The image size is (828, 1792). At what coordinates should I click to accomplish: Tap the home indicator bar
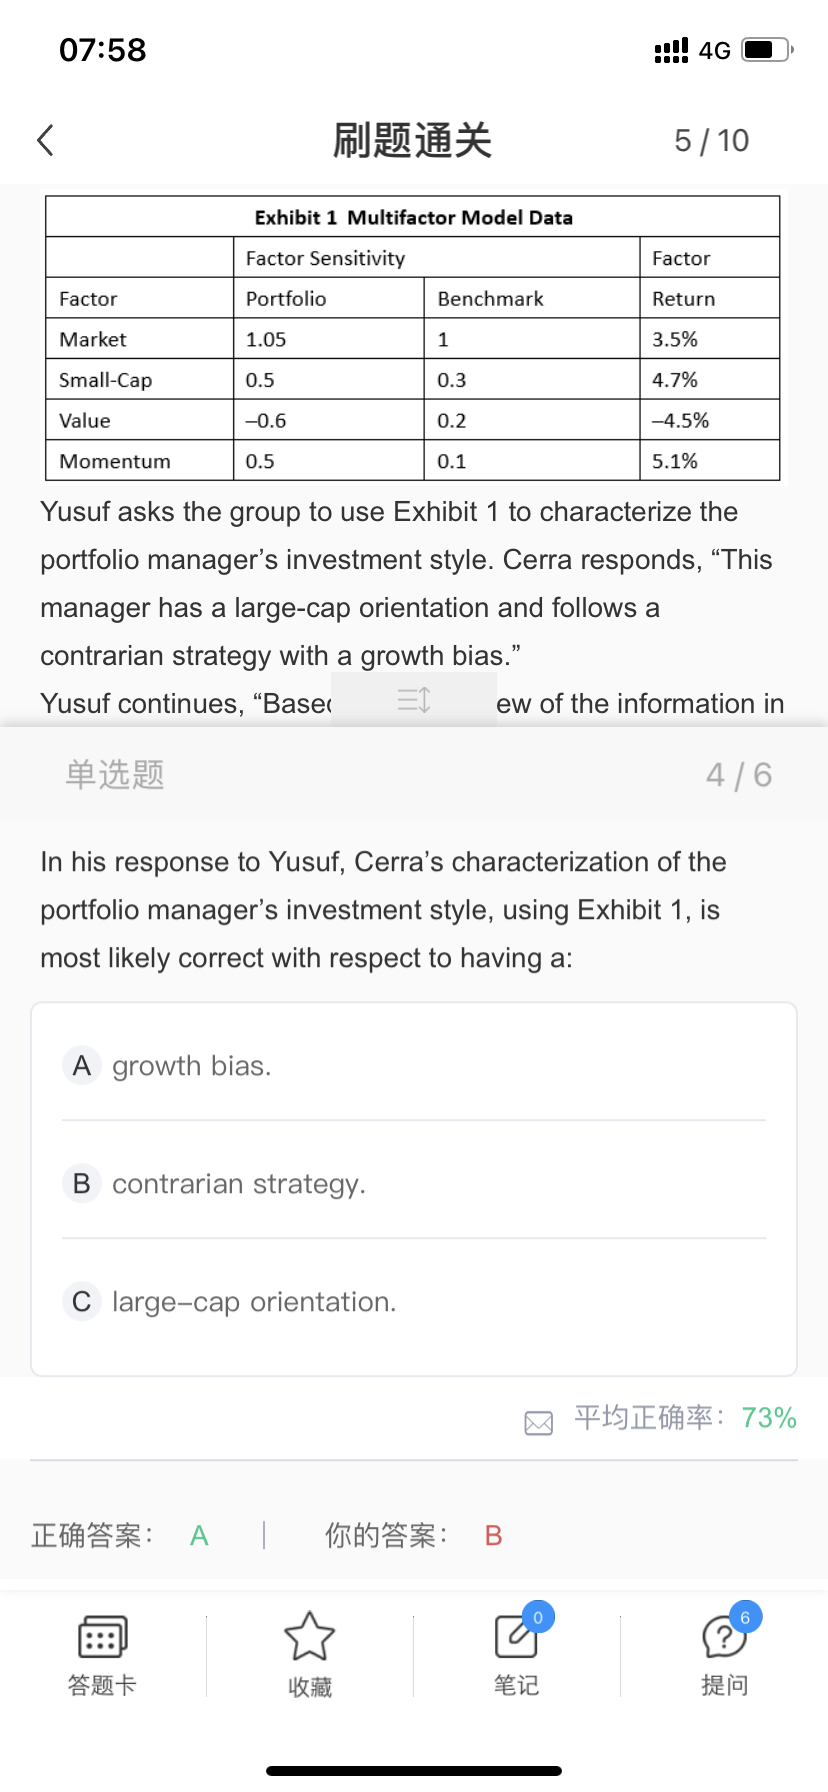click(414, 1771)
